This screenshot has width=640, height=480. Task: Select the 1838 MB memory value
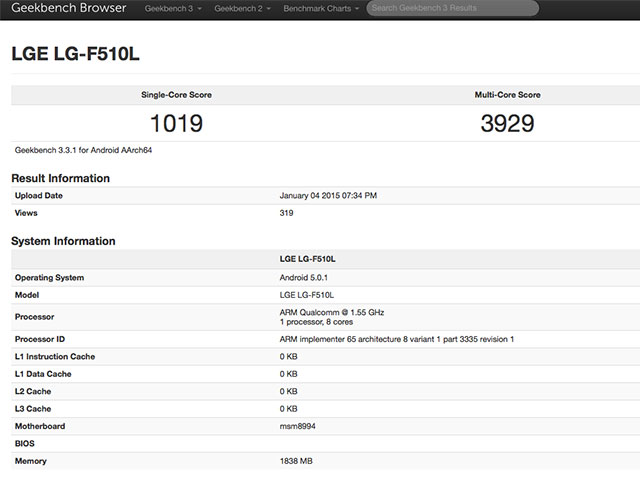pos(296,461)
